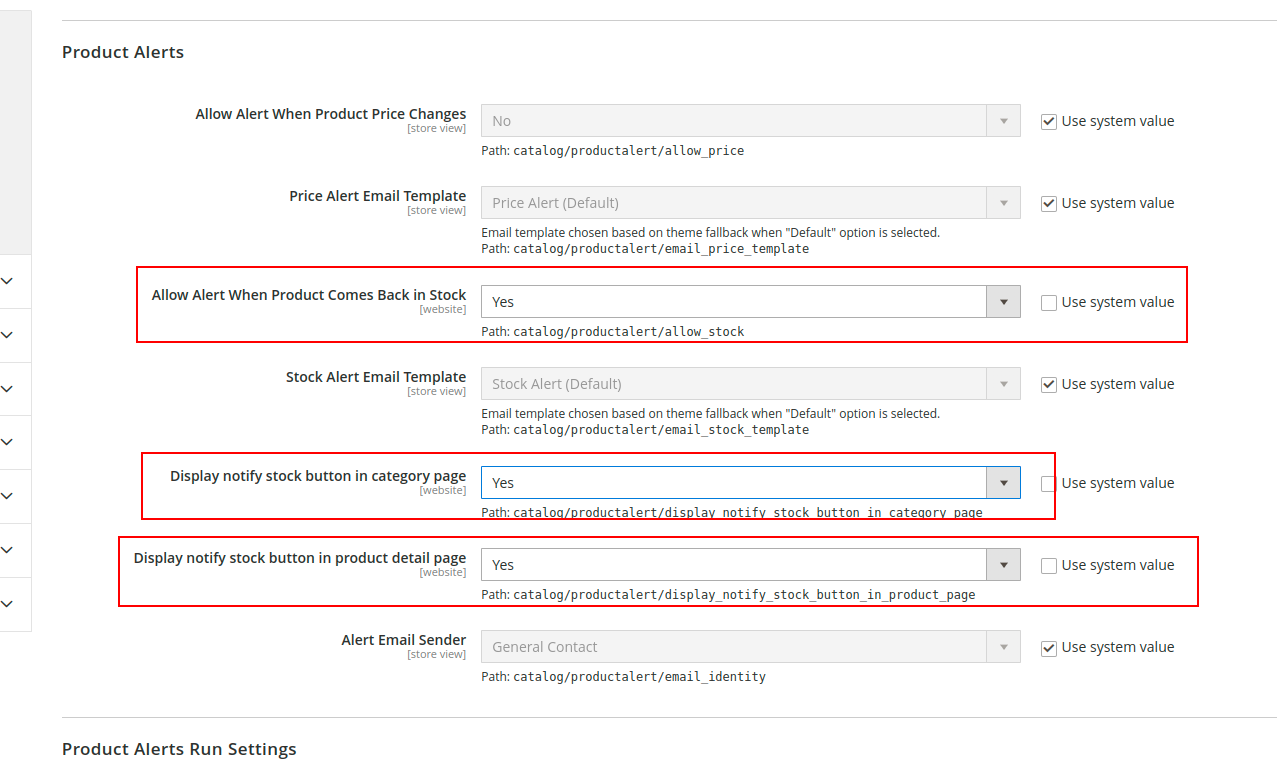Click the topmost chevron in the left sidebar

tap(7, 282)
